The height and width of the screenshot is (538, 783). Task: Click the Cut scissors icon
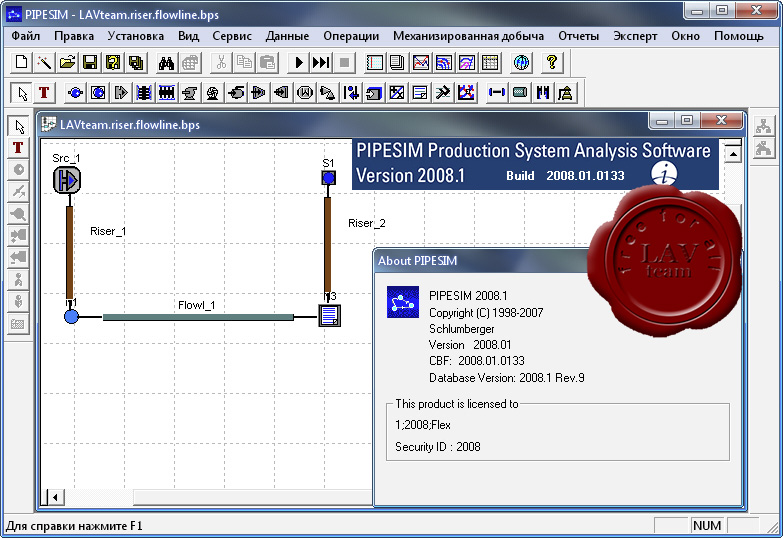coord(221,62)
